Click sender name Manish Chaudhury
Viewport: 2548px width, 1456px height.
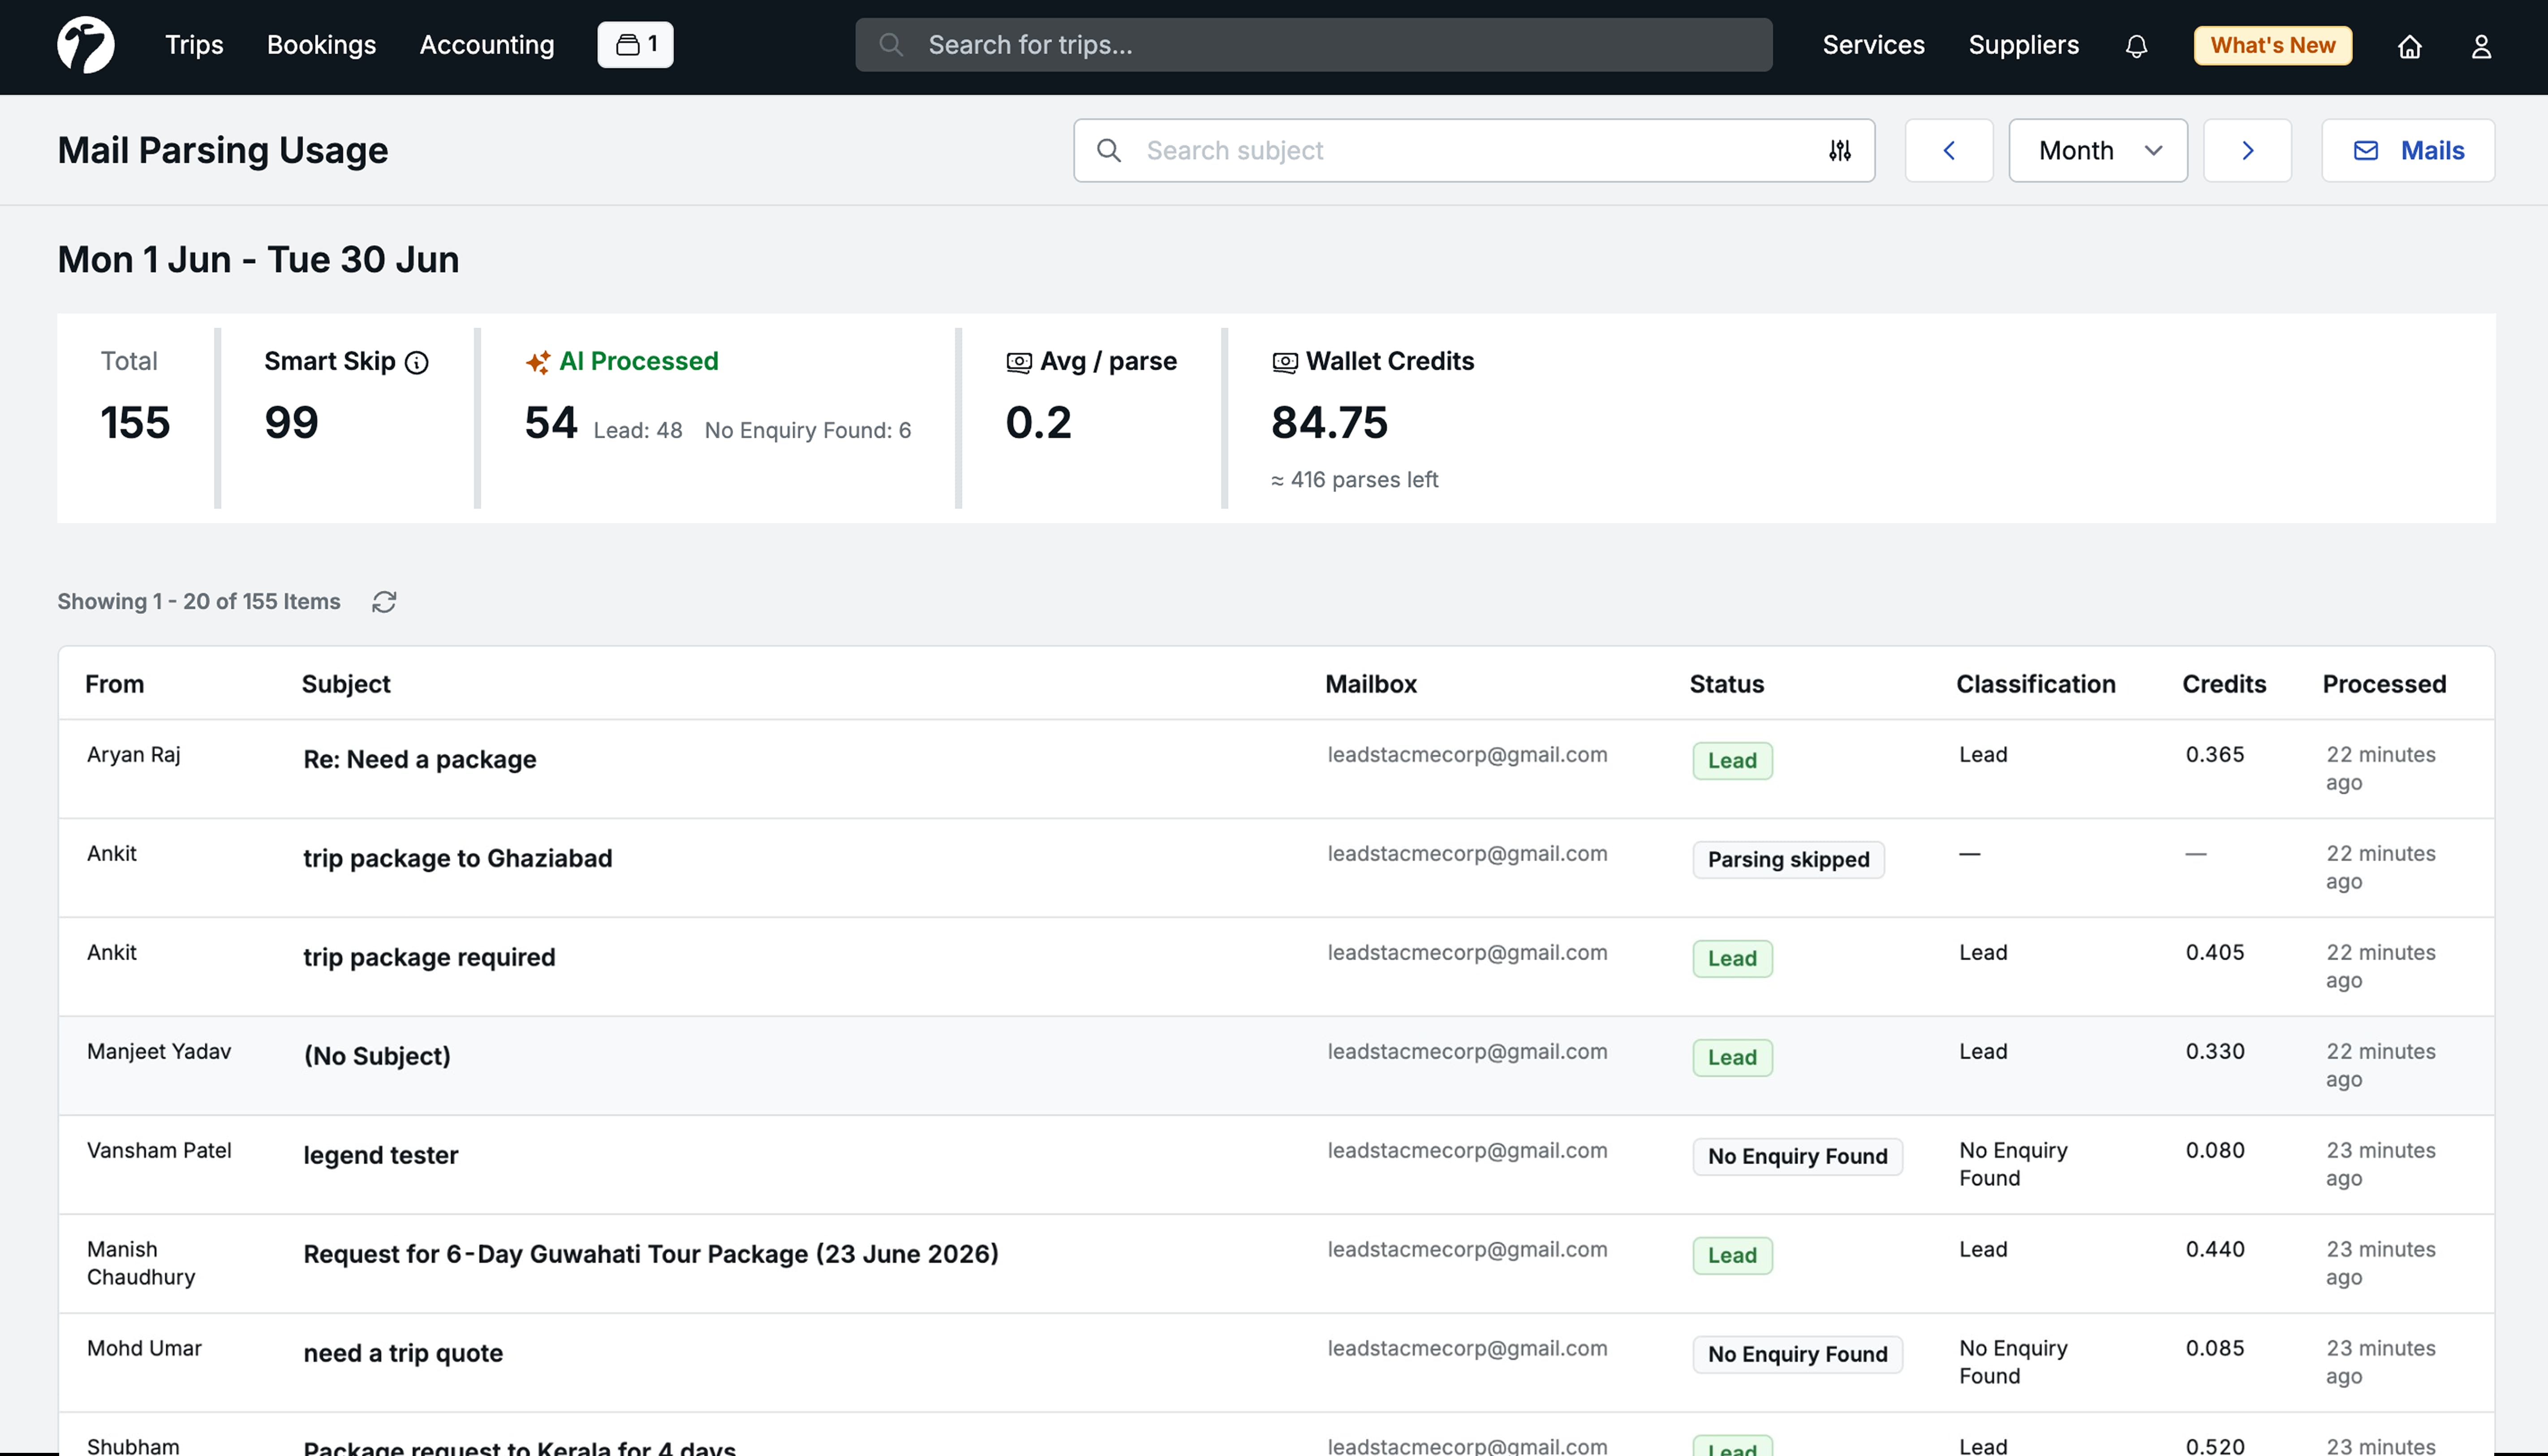[141, 1264]
